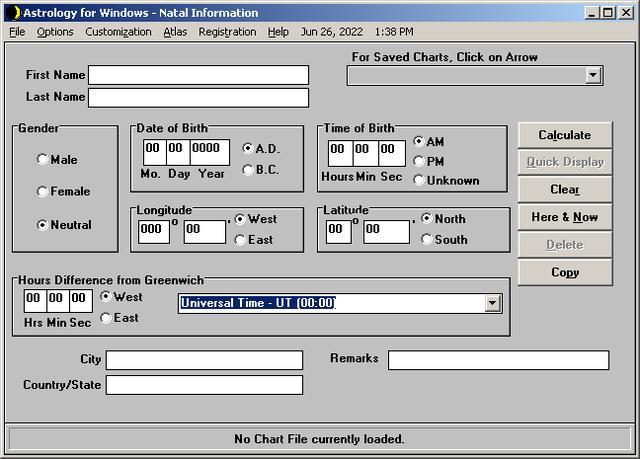Open the Help menu
Image resolution: width=640 pixels, height=459 pixels.
coord(278,32)
